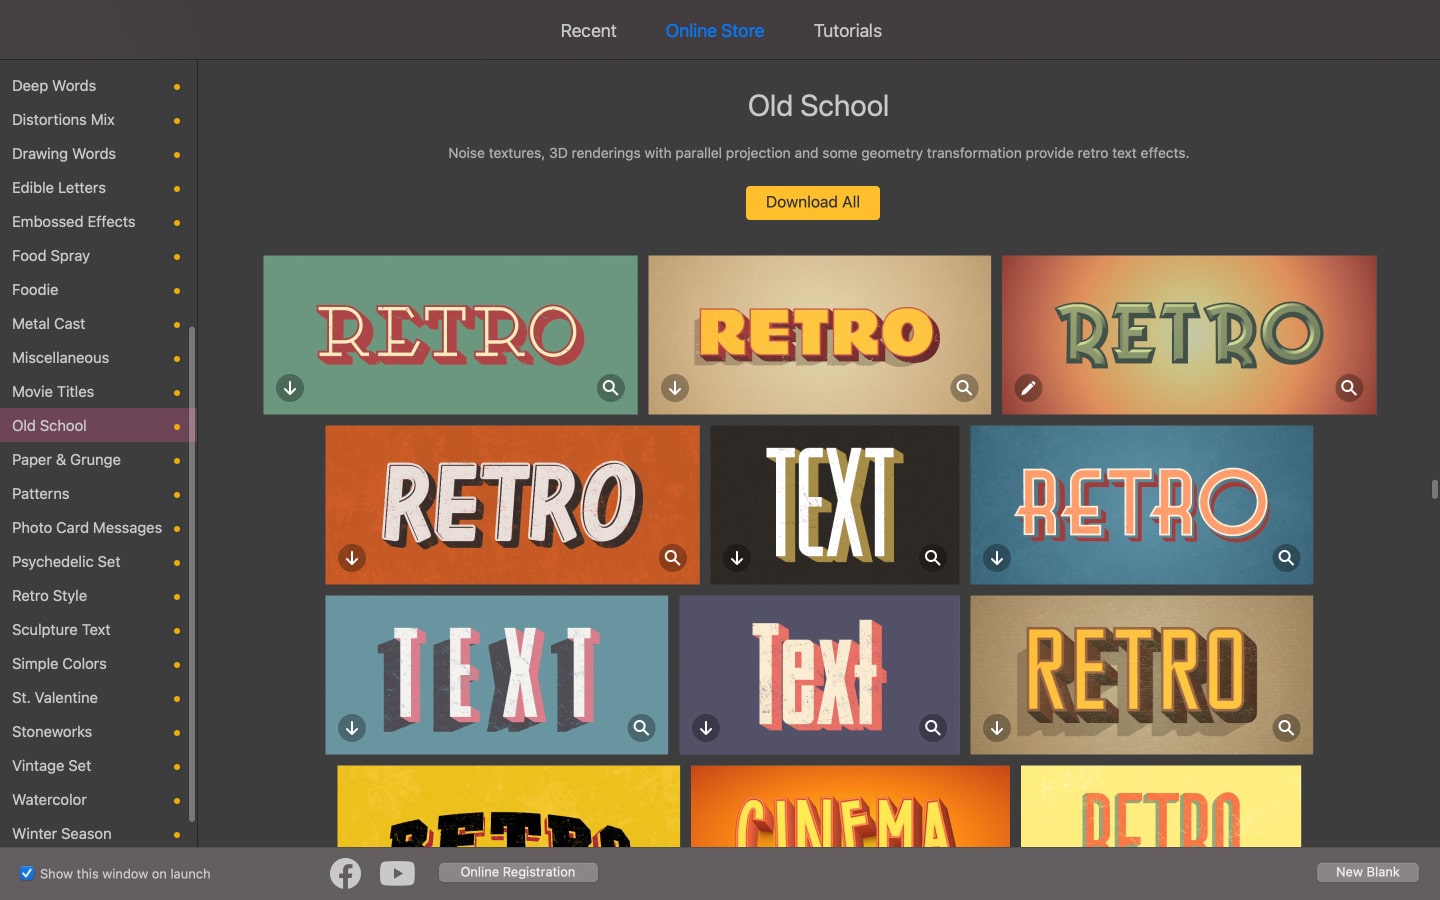Image resolution: width=1440 pixels, height=900 pixels.
Task: Open Online Registration
Action: point(517,871)
